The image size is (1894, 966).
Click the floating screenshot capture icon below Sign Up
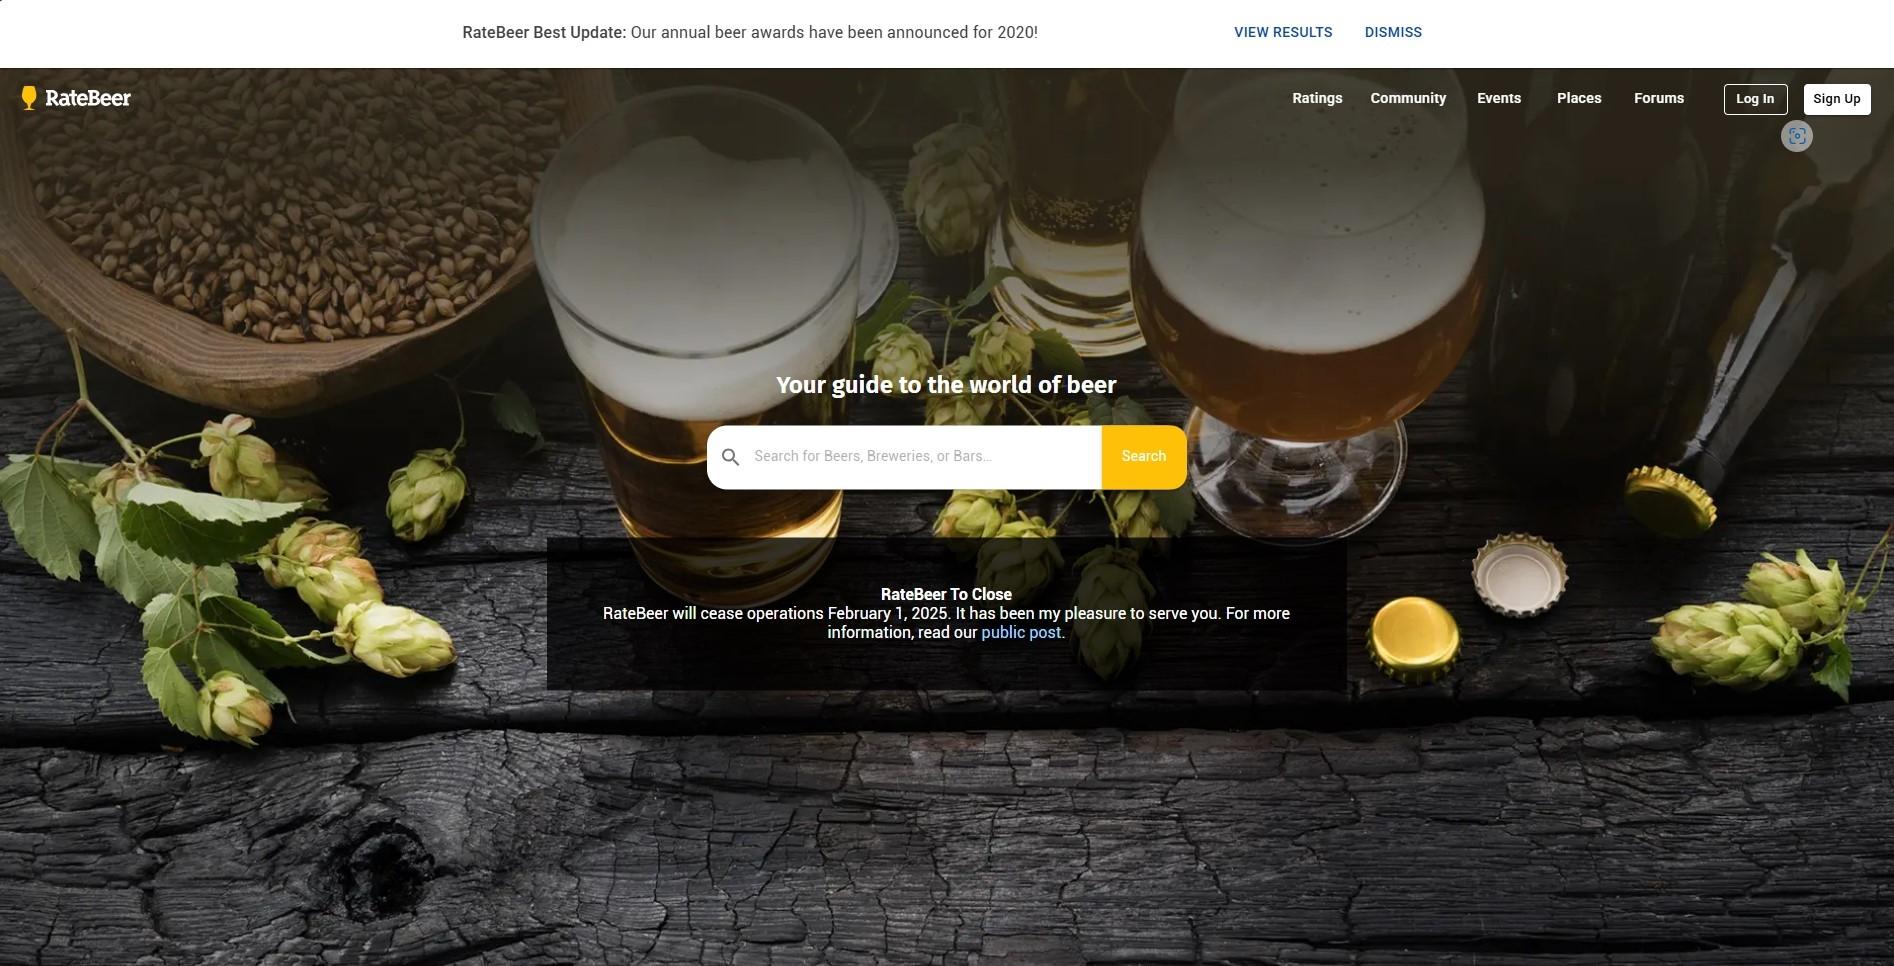(x=1797, y=136)
